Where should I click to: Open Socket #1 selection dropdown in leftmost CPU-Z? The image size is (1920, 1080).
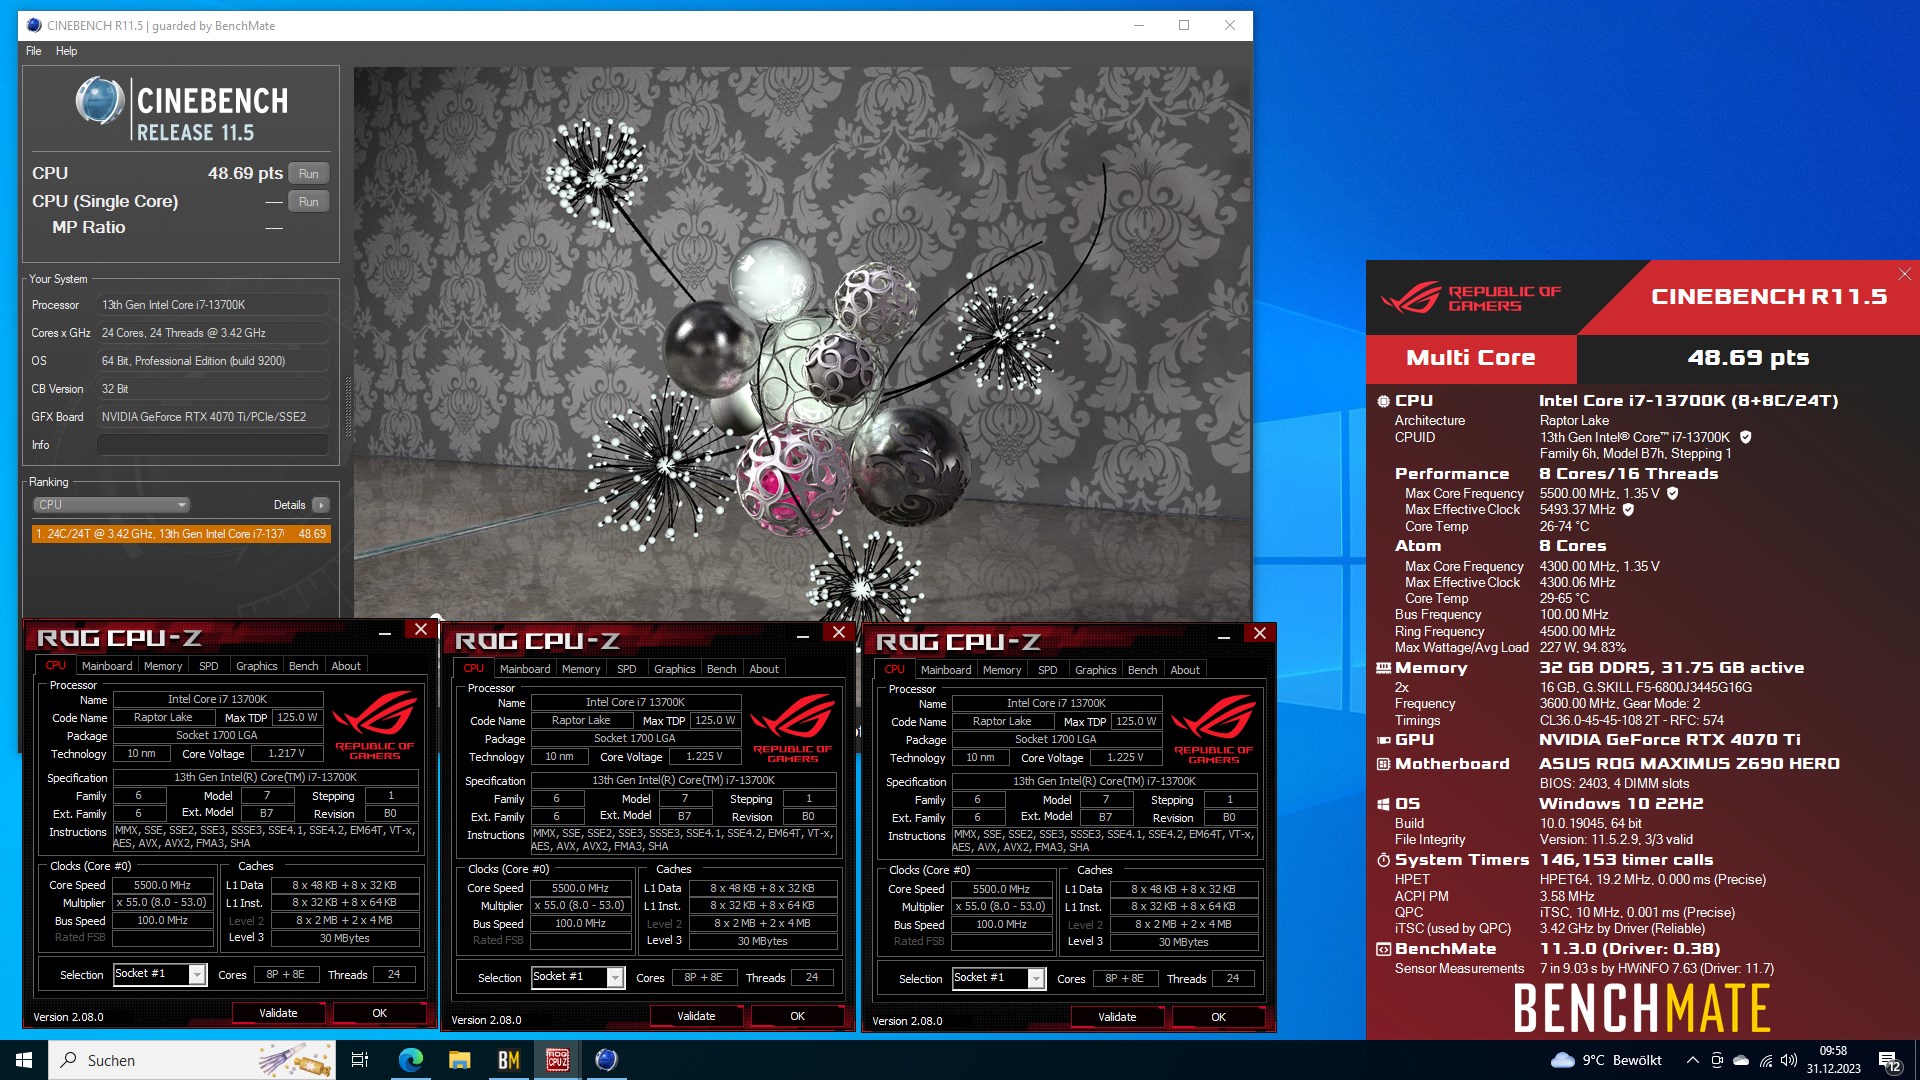(x=197, y=974)
